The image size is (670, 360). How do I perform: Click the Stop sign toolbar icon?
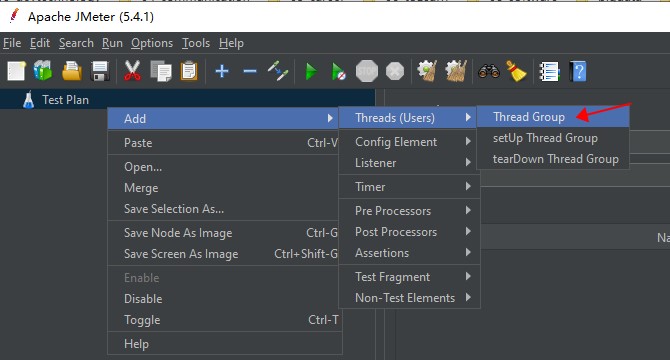[x=367, y=71]
